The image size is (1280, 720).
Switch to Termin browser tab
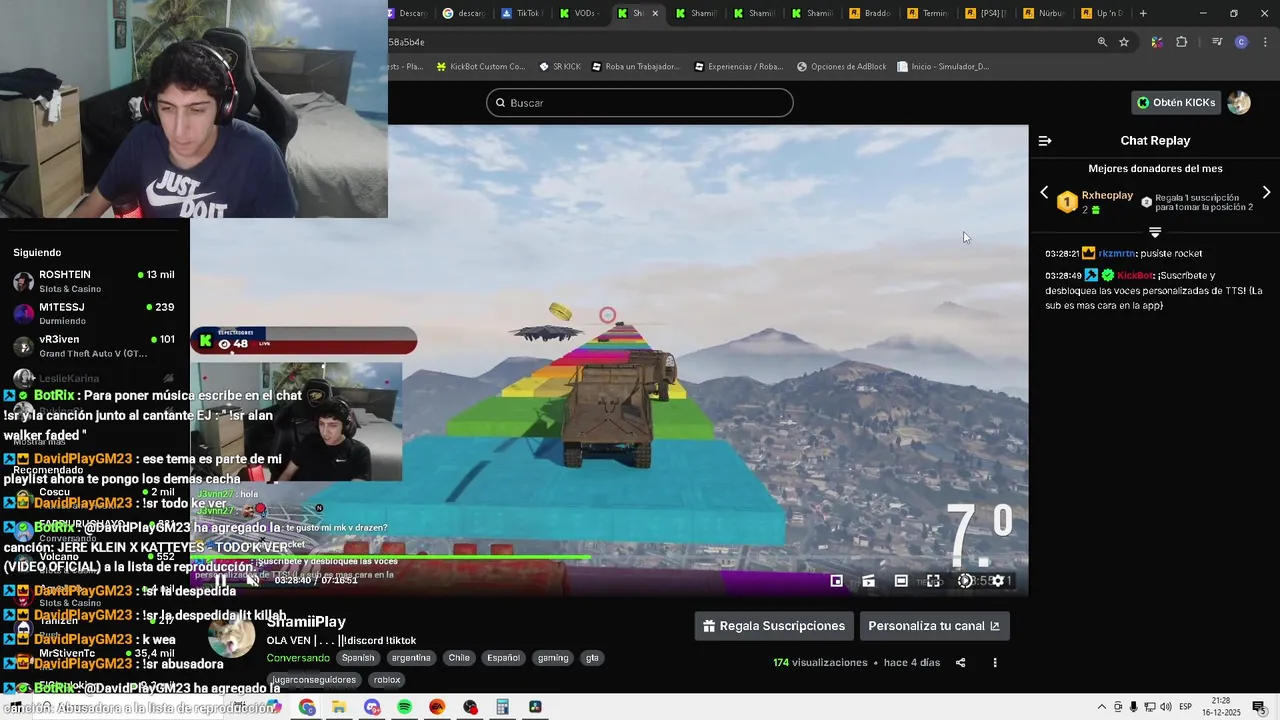tap(927, 13)
